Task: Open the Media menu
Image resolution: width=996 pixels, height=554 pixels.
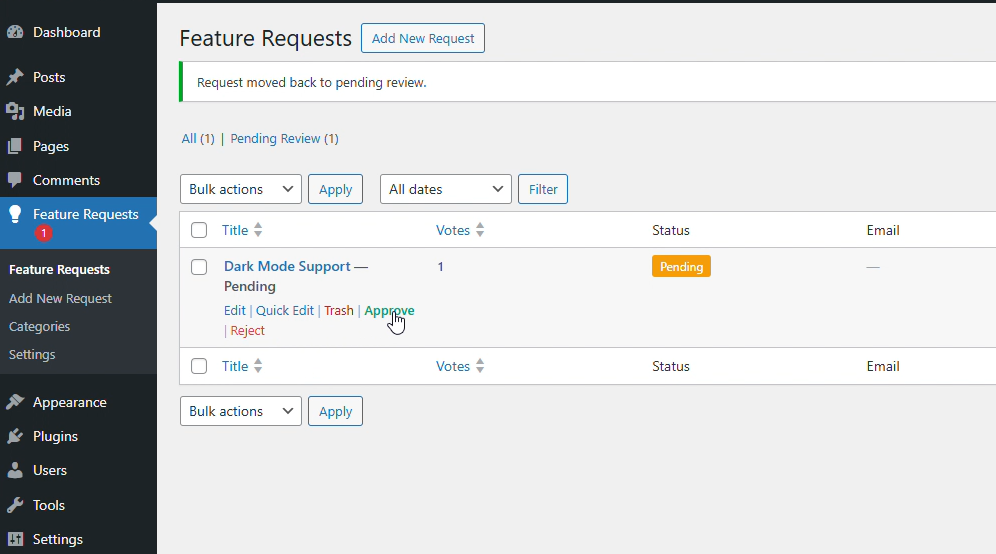Action: (x=52, y=112)
